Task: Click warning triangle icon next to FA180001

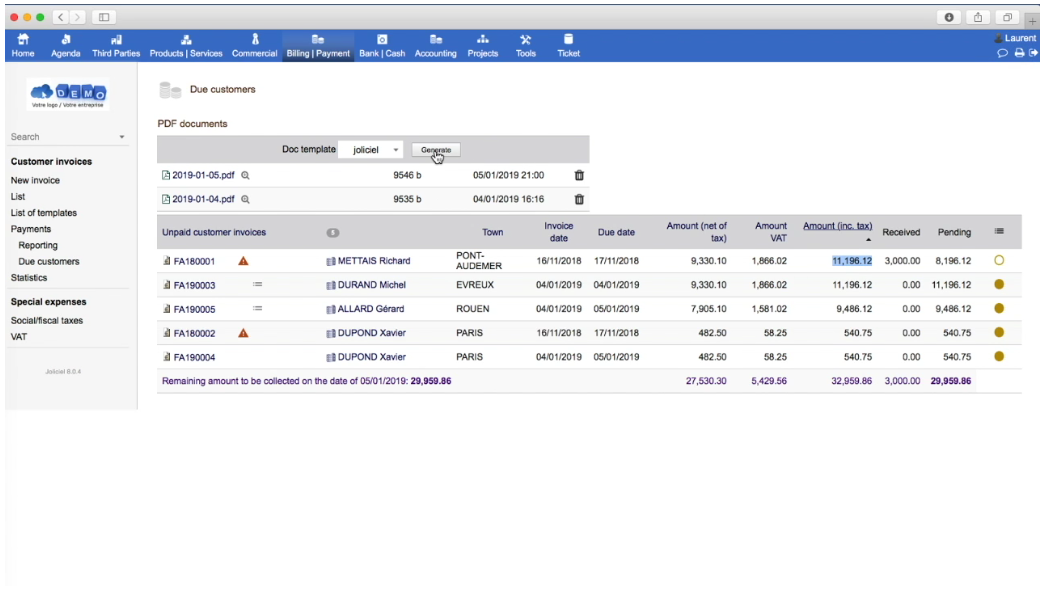Action: pyautogui.click(x=243, y=261)
